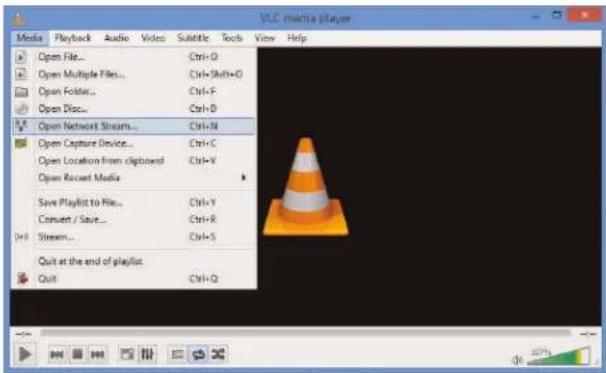606x373 pixels.
Task: Toggle fullscreen video icon
Action: pyautogui.click(x=127, y=354)
